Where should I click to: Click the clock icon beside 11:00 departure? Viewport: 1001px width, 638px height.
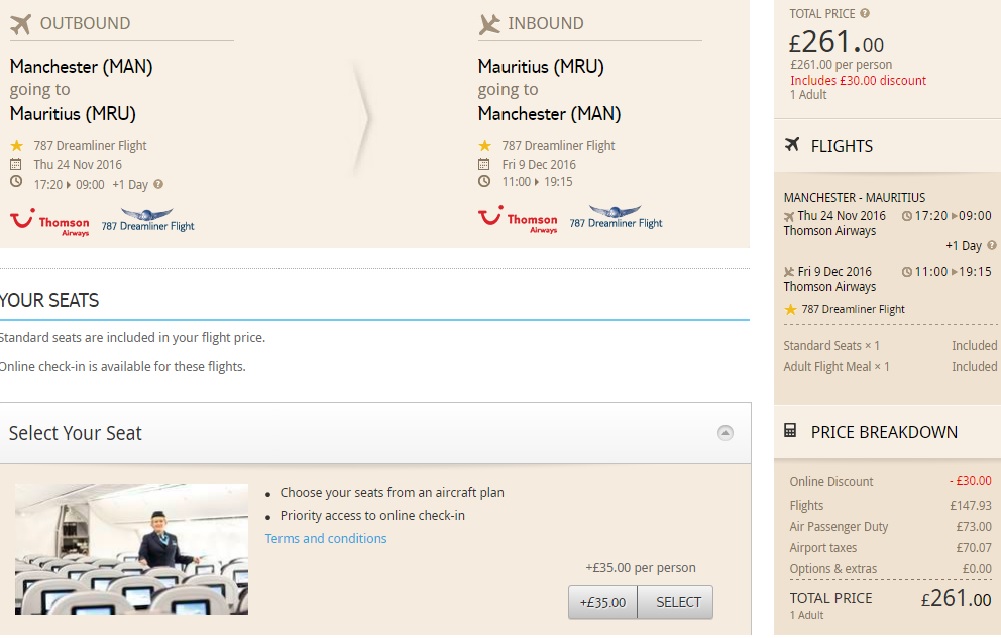(484, 181)
